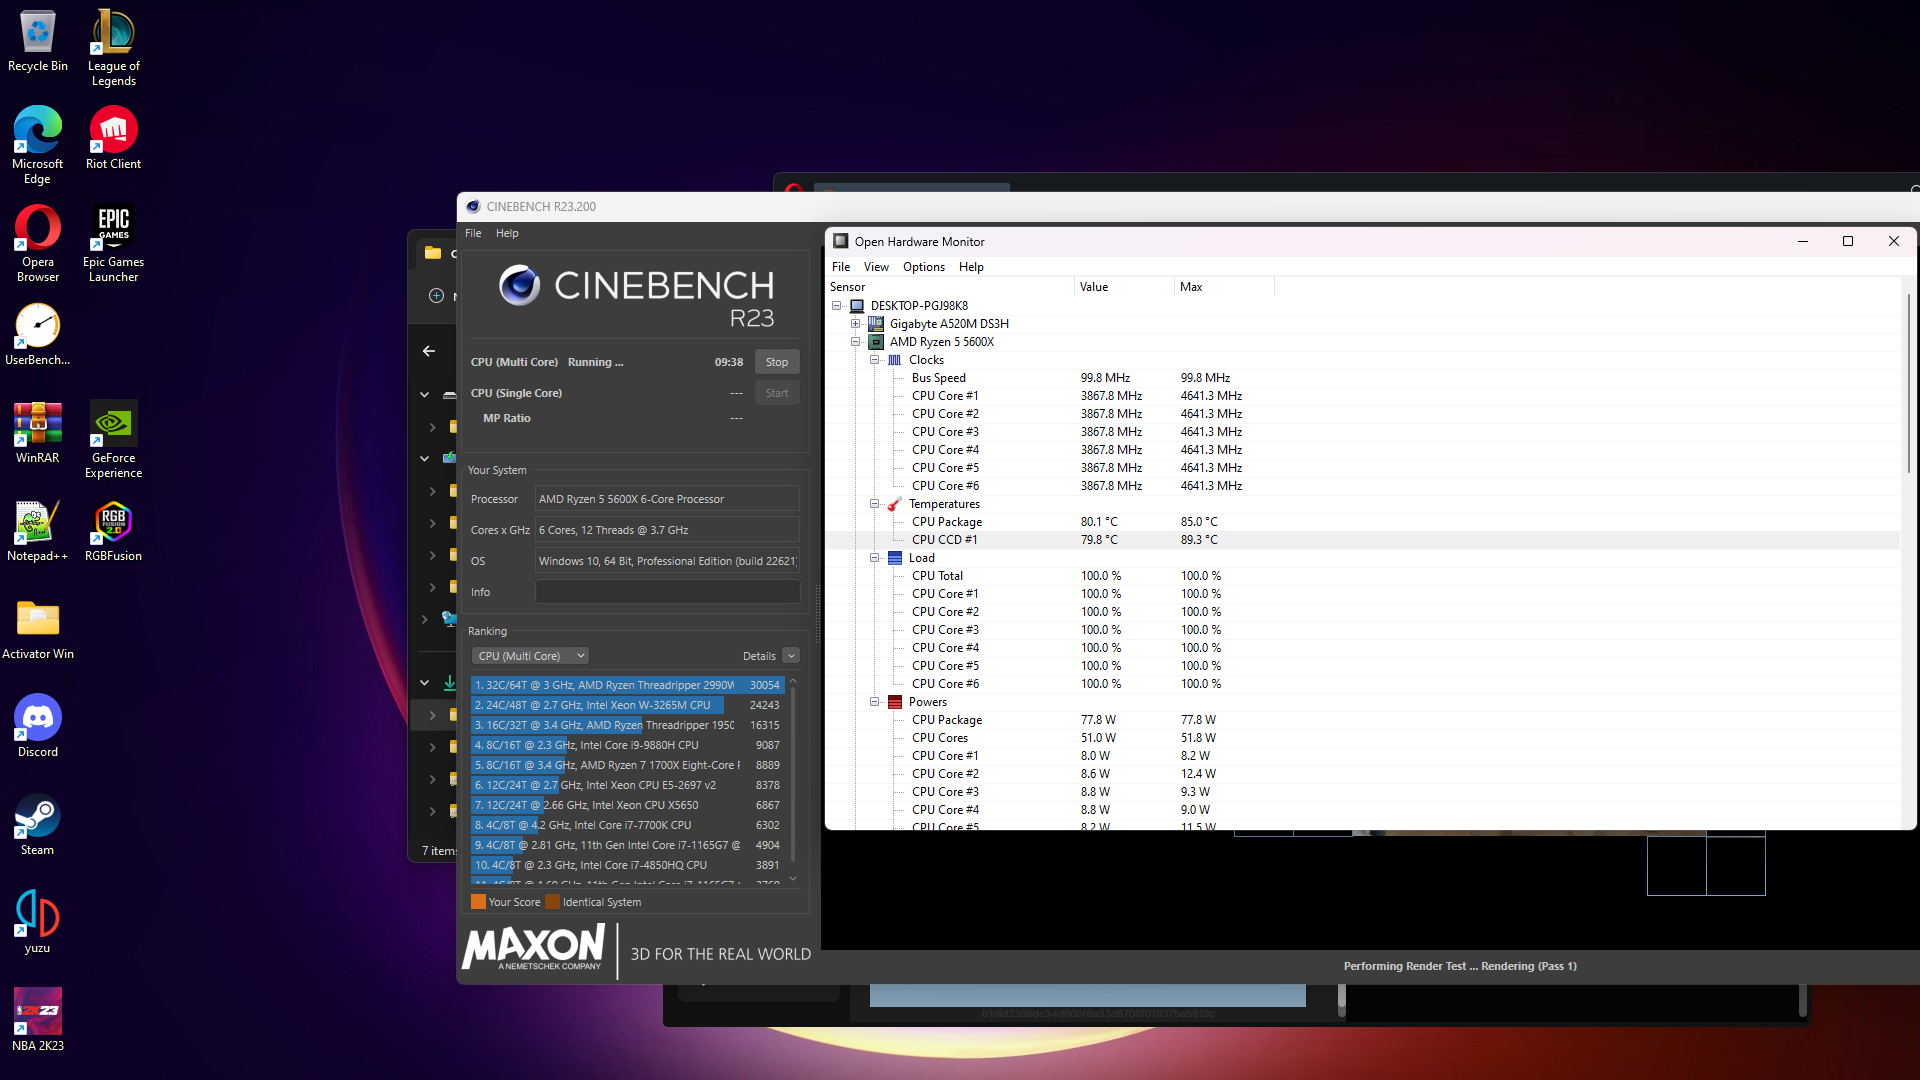Open UserBenchmark desktop icon
This screenshot has height=1080, width=1920.
click(x=38, y=334)
